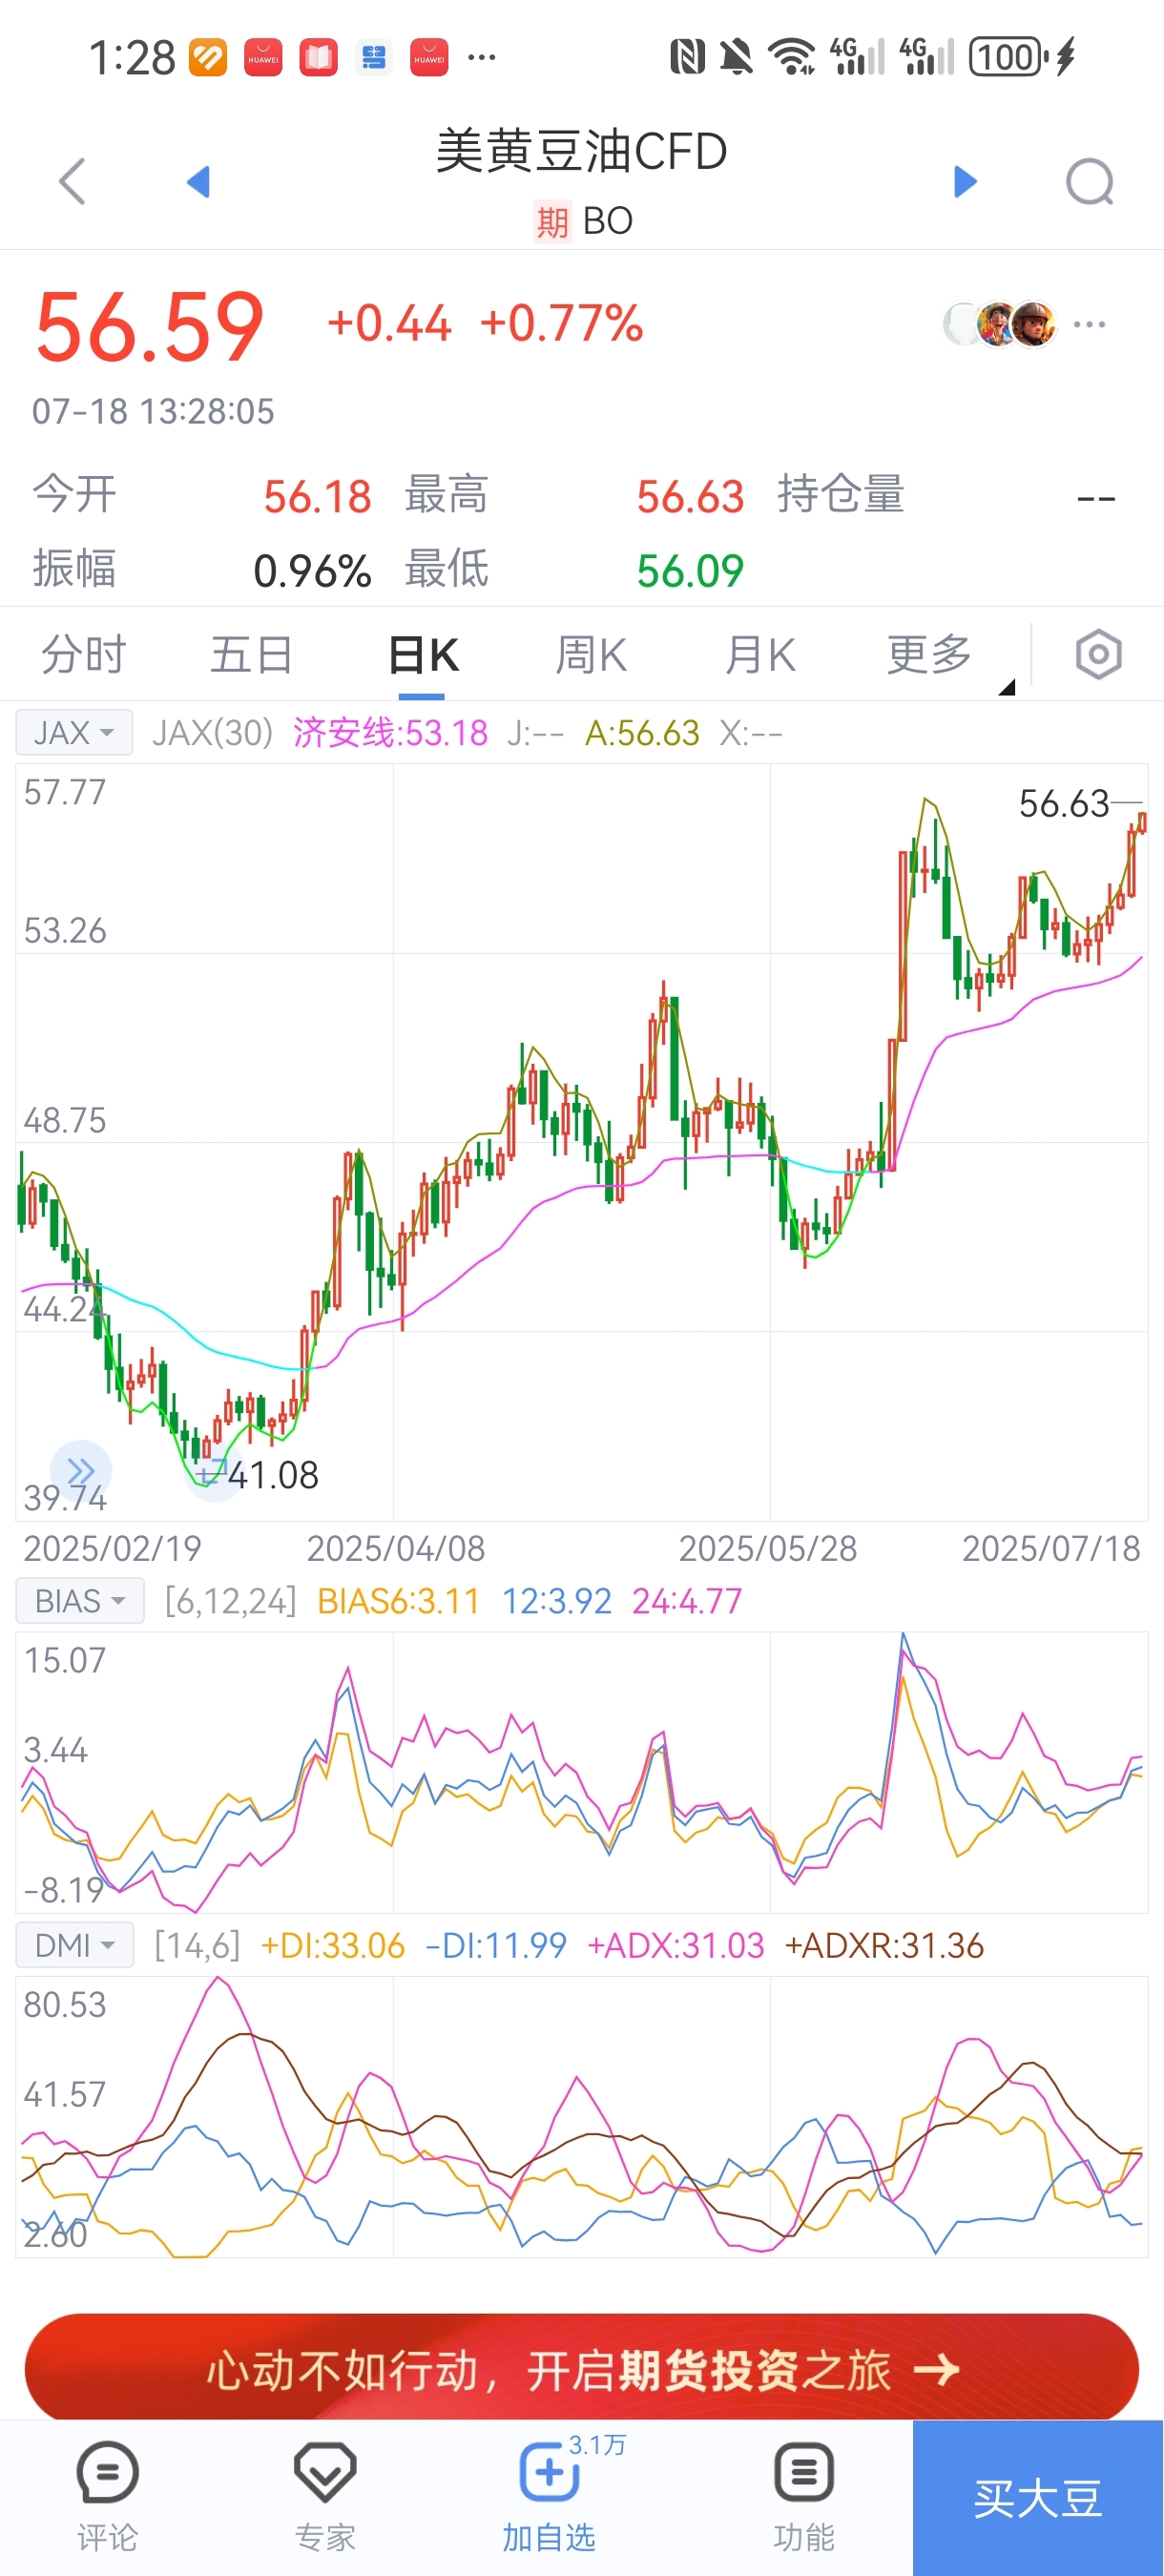Tap the 期 futures badge
Screen dimensions: 1164x2576
pos(552,221)
